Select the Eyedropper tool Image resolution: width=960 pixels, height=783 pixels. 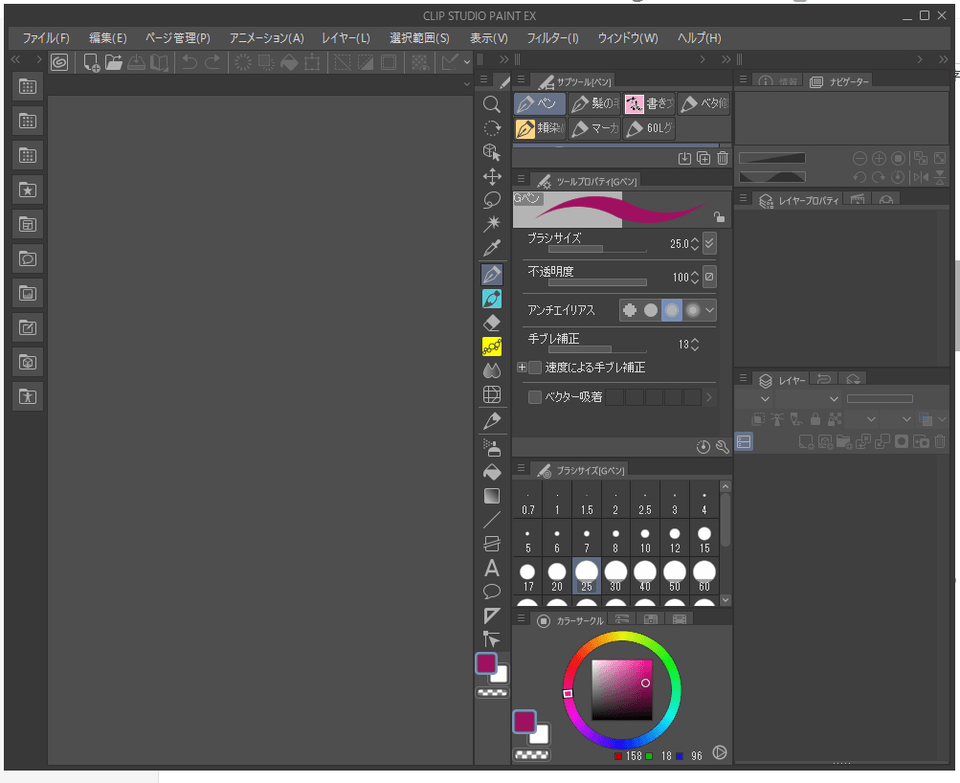tap(491, 247)
